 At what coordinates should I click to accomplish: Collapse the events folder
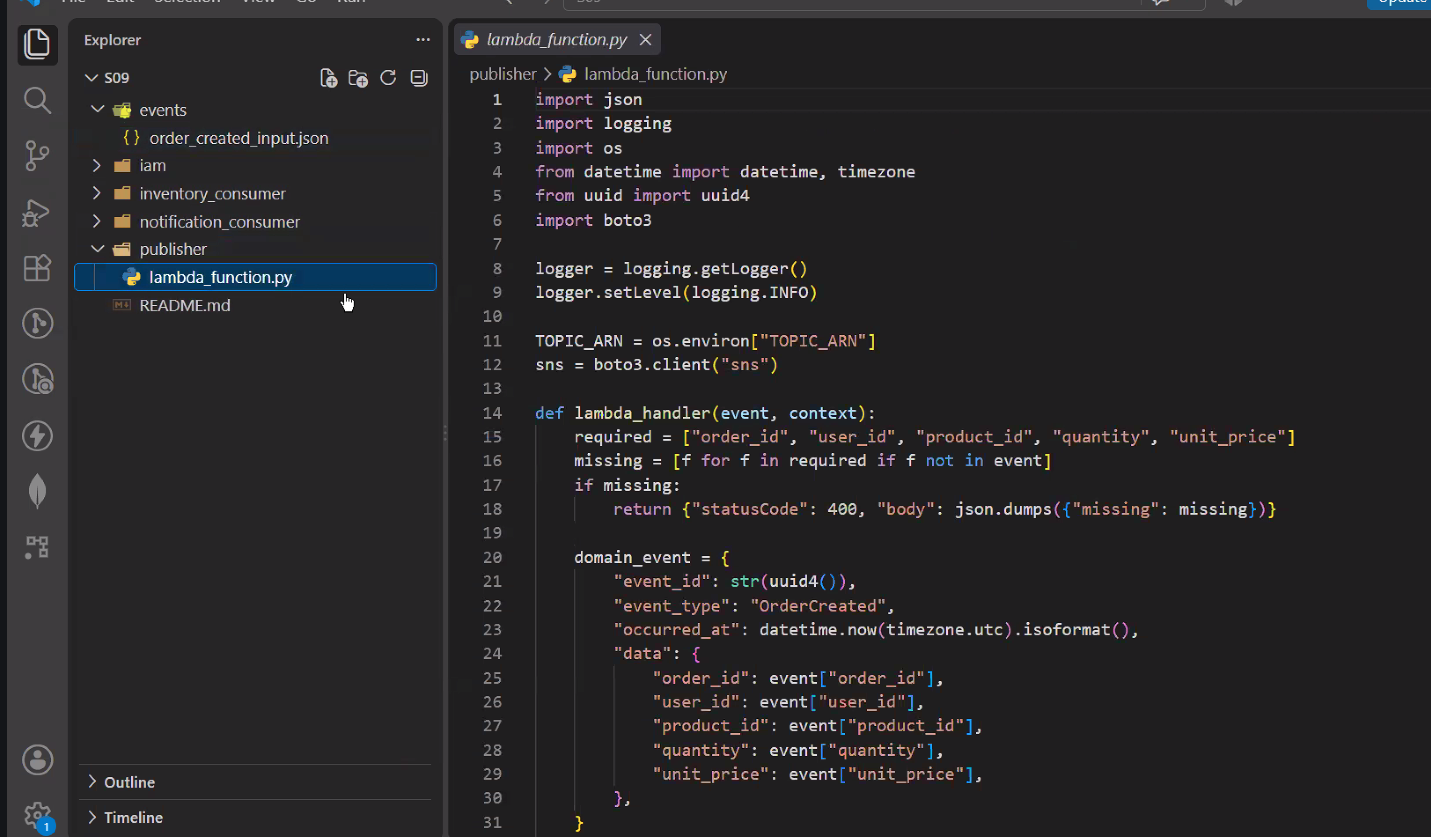click(x=97, y=110)
